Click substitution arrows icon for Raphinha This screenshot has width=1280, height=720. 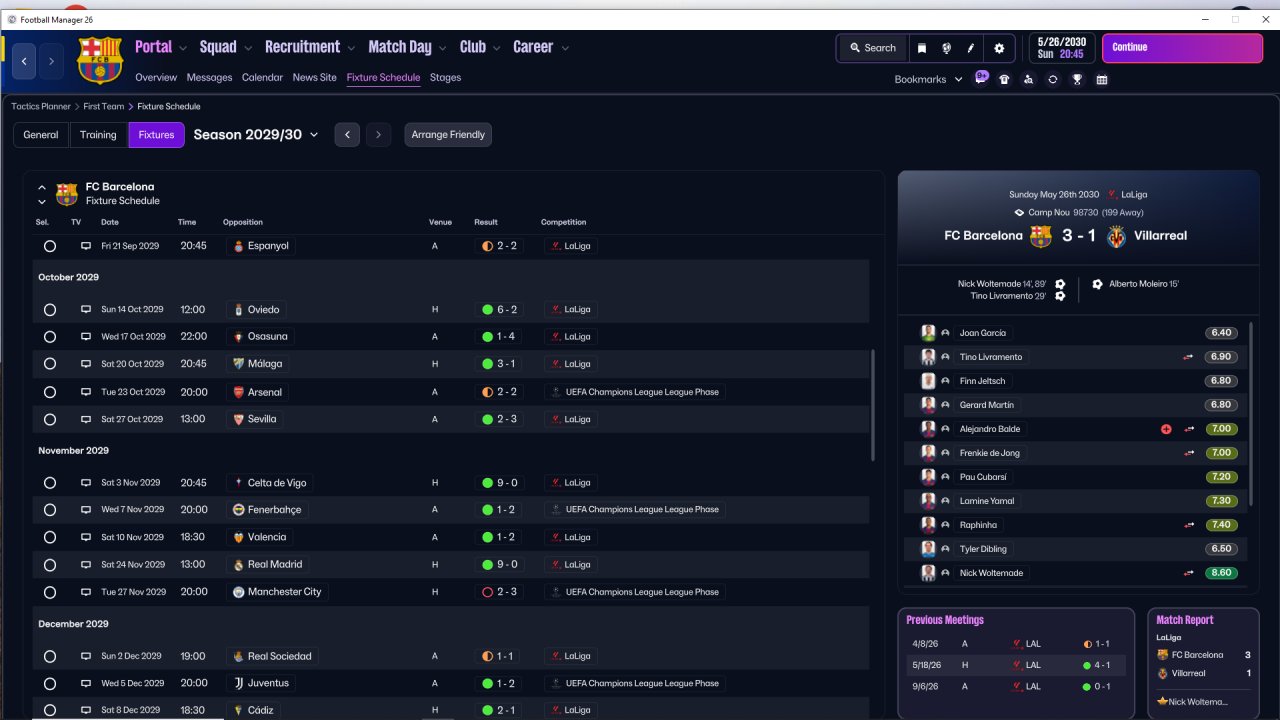click(x=1189, y=525)
